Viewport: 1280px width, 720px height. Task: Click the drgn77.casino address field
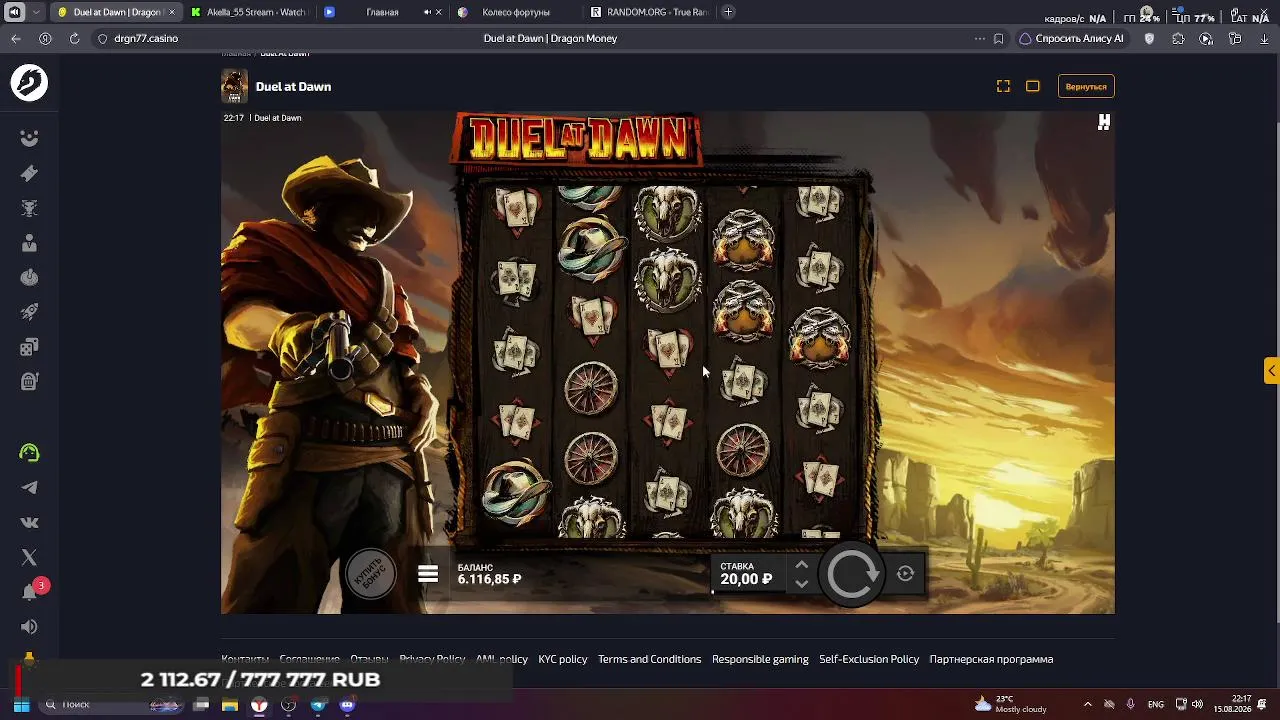point(146,38)
